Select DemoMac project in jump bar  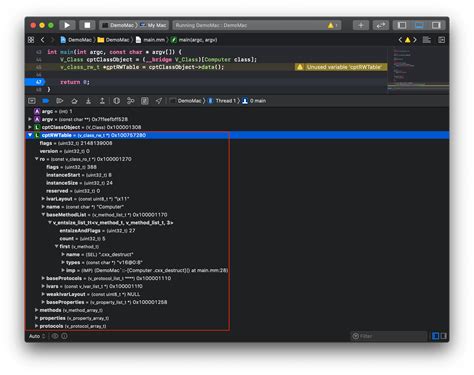[76, 40]
